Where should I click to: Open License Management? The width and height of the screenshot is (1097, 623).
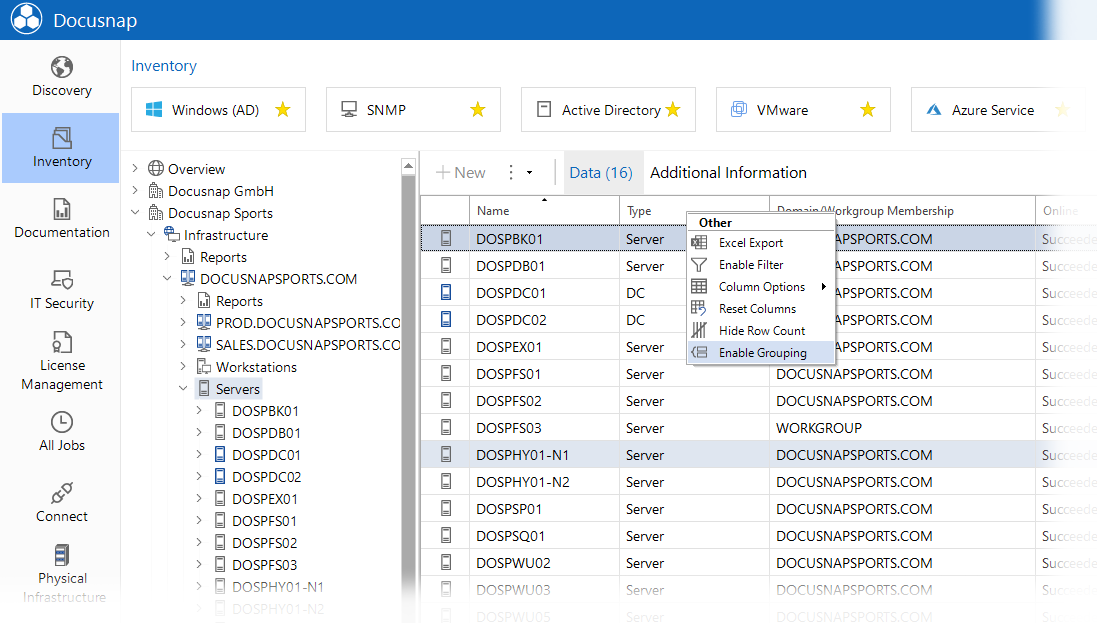(62, 361)
